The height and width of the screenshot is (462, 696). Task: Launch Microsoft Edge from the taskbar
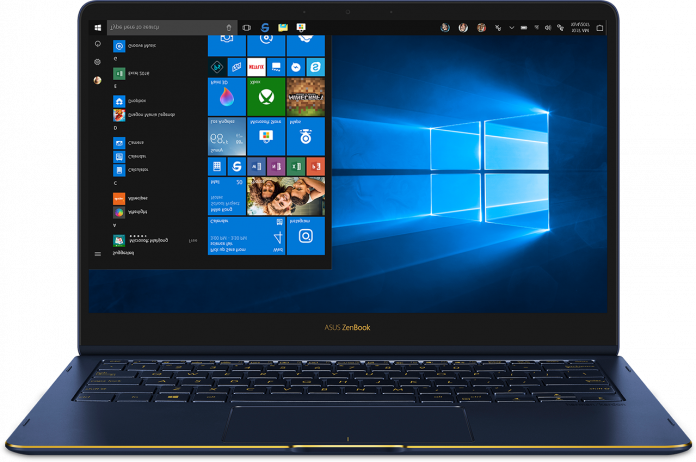click(265, 28)
